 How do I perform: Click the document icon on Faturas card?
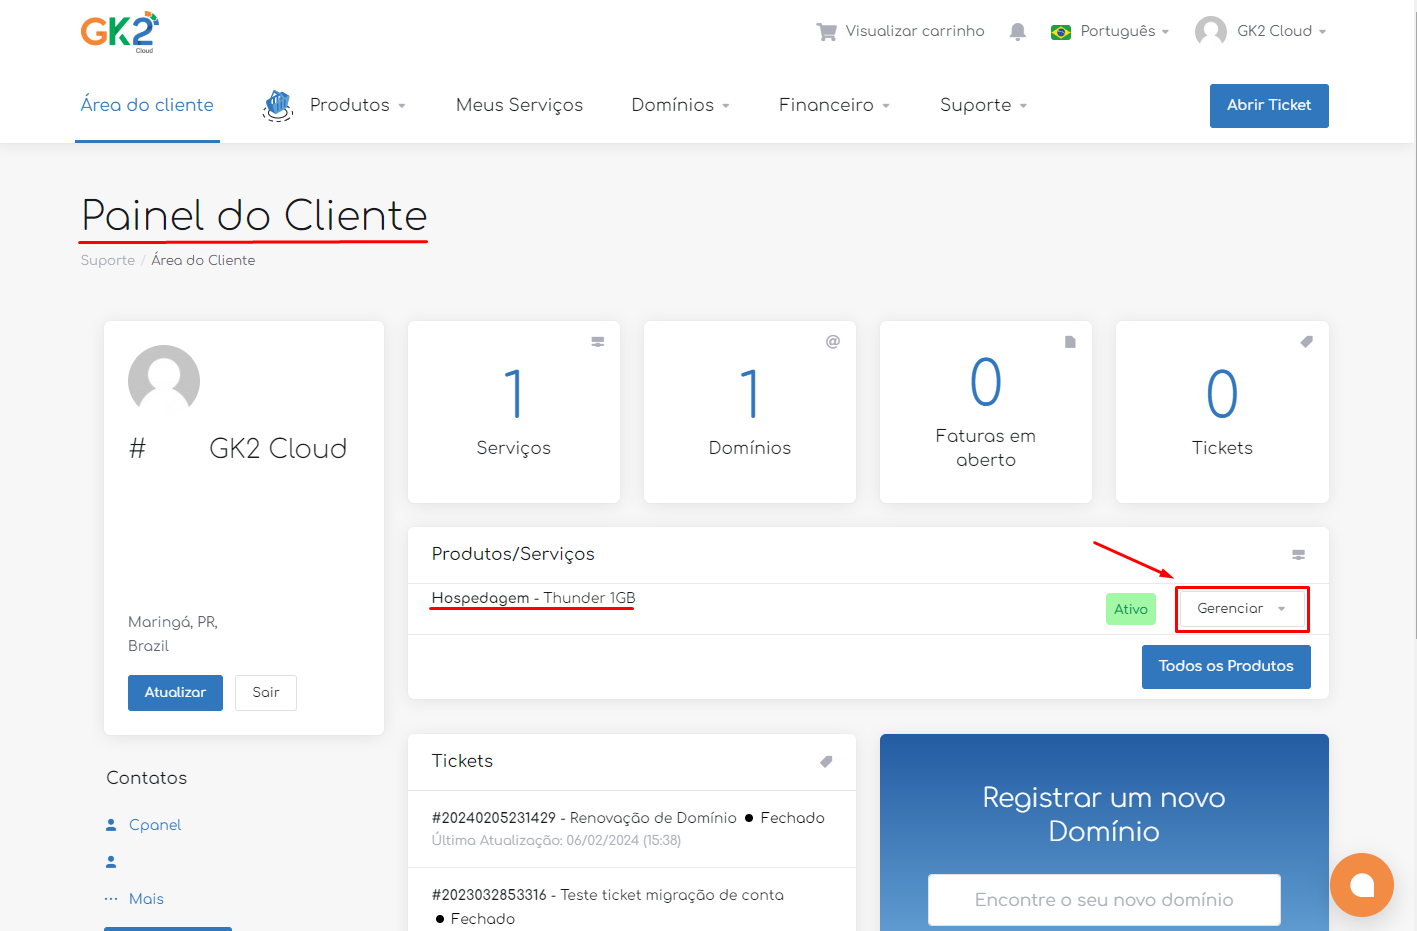point(1070,342)
